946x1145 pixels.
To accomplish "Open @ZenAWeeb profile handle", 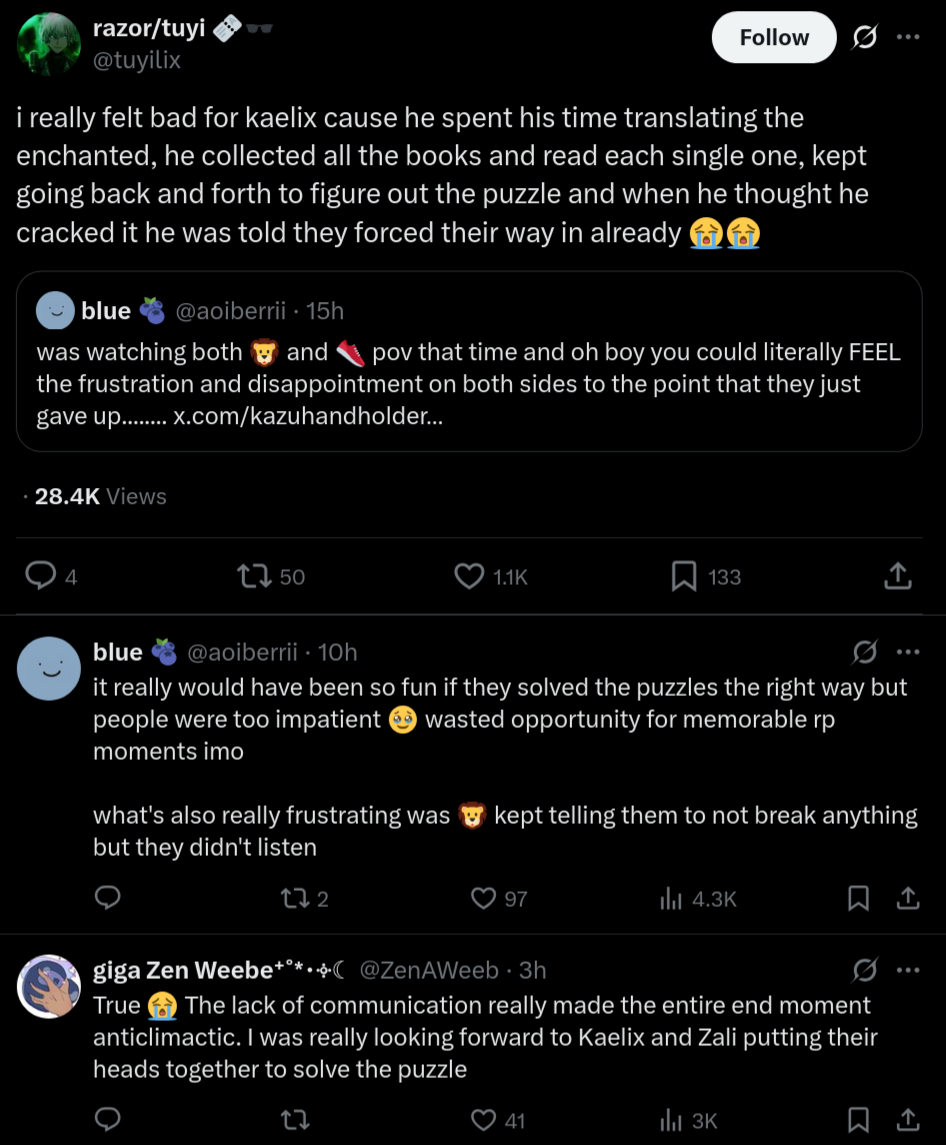I will [x=428, y=970].
